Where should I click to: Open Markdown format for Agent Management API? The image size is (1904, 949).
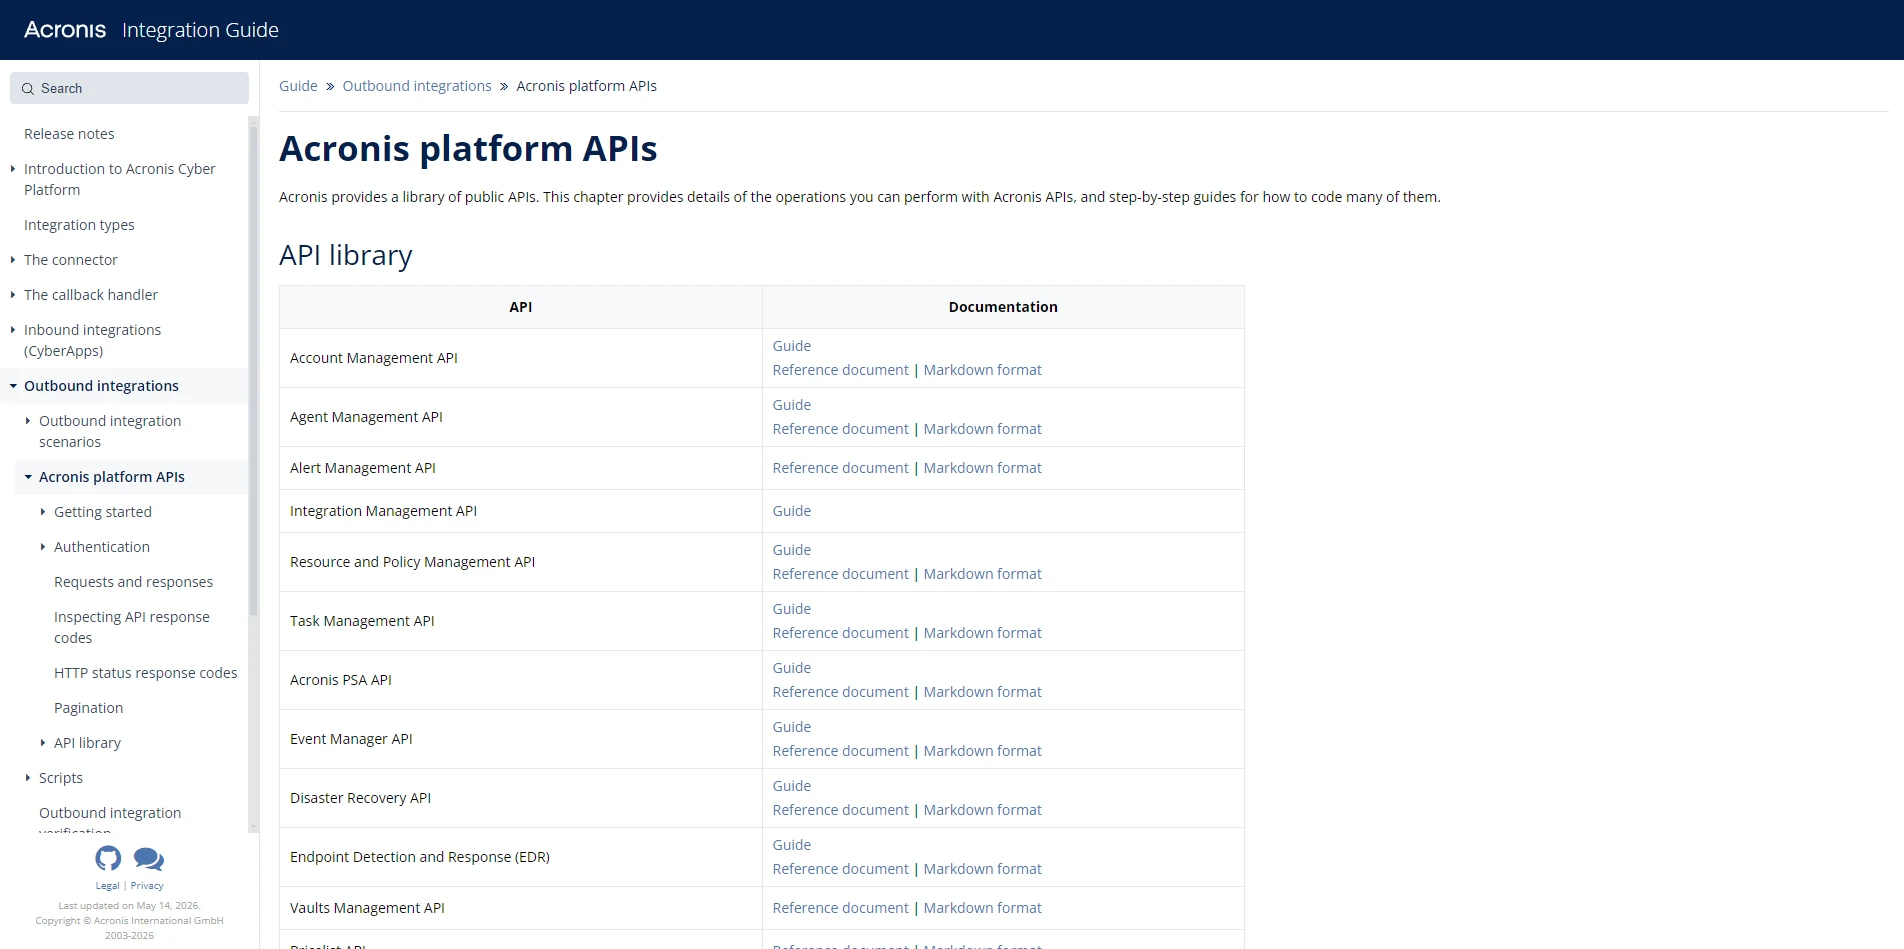pyautogui.click(x=982, y=429)
